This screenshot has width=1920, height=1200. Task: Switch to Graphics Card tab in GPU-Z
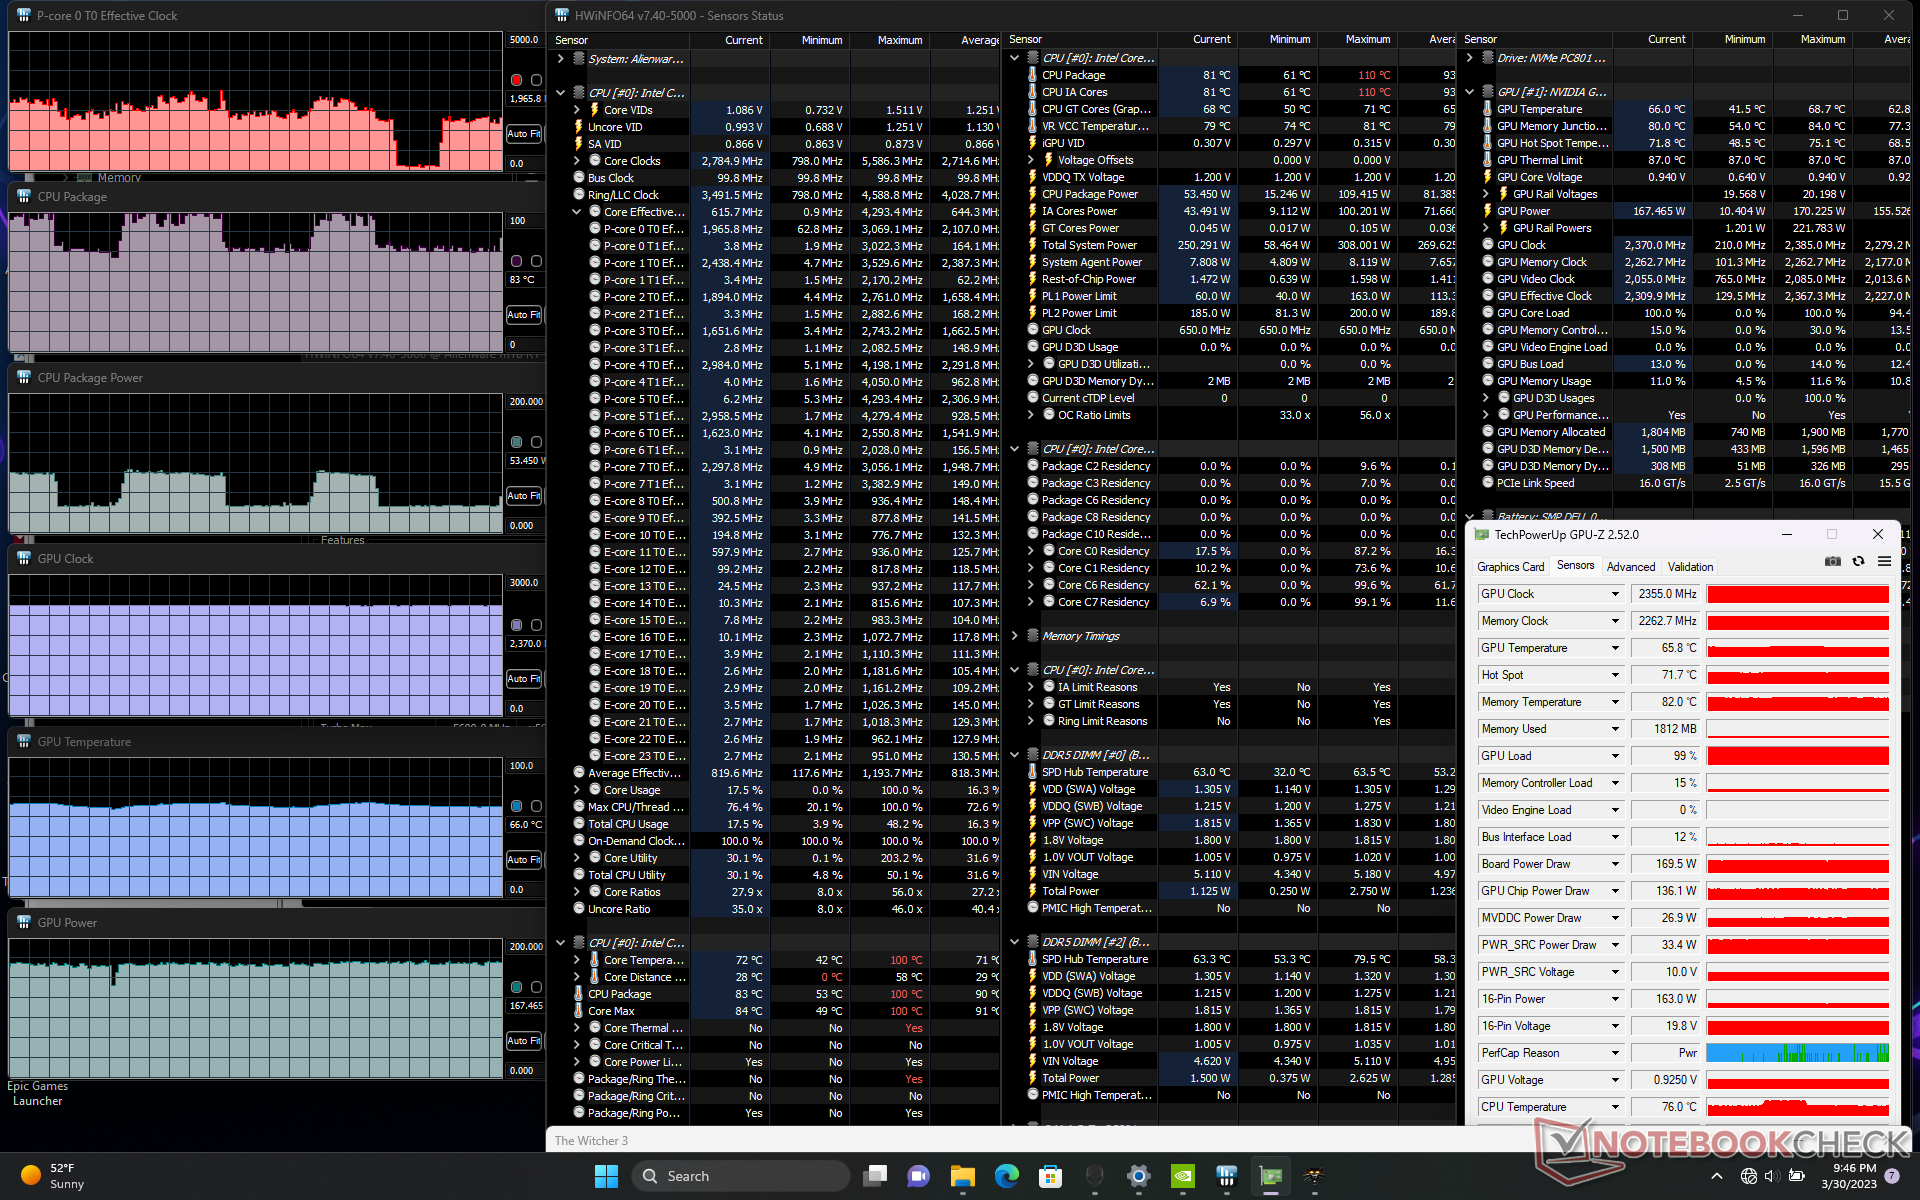point(1510,567)
